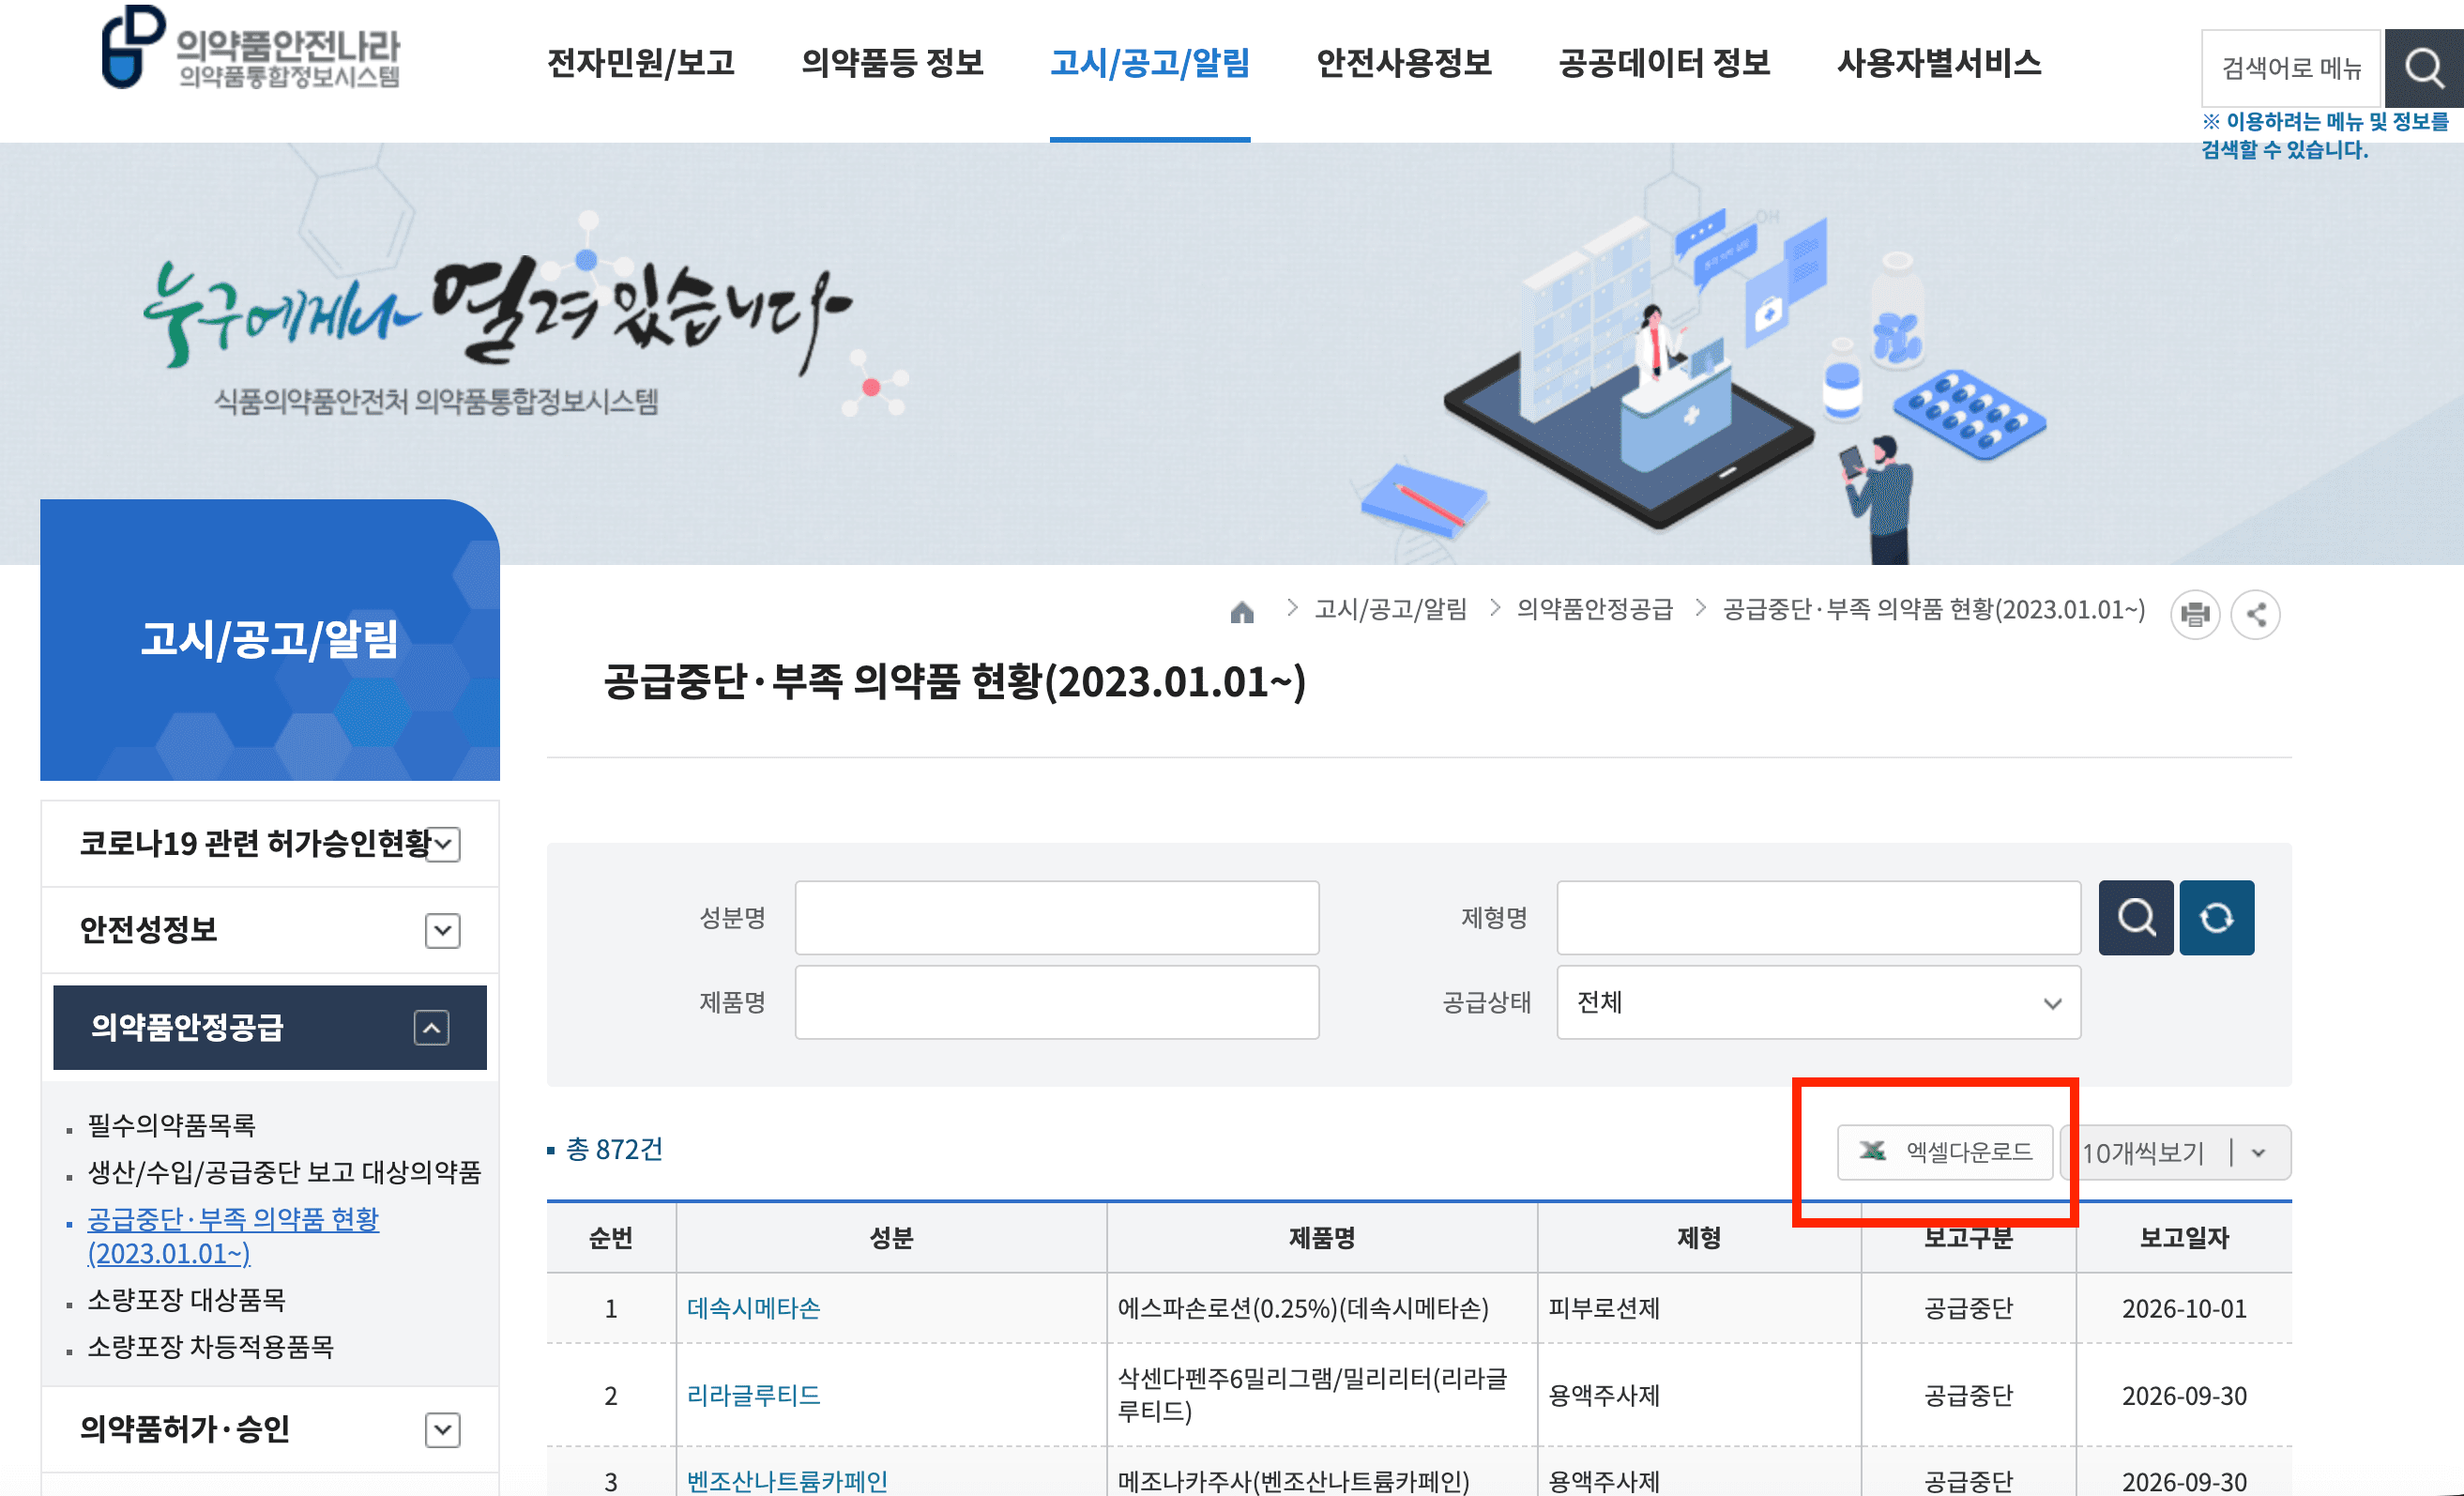
Task: Open 소량포장 대상품목 sidebar link
Action: pyautogui.click(x=187, y=1300)
